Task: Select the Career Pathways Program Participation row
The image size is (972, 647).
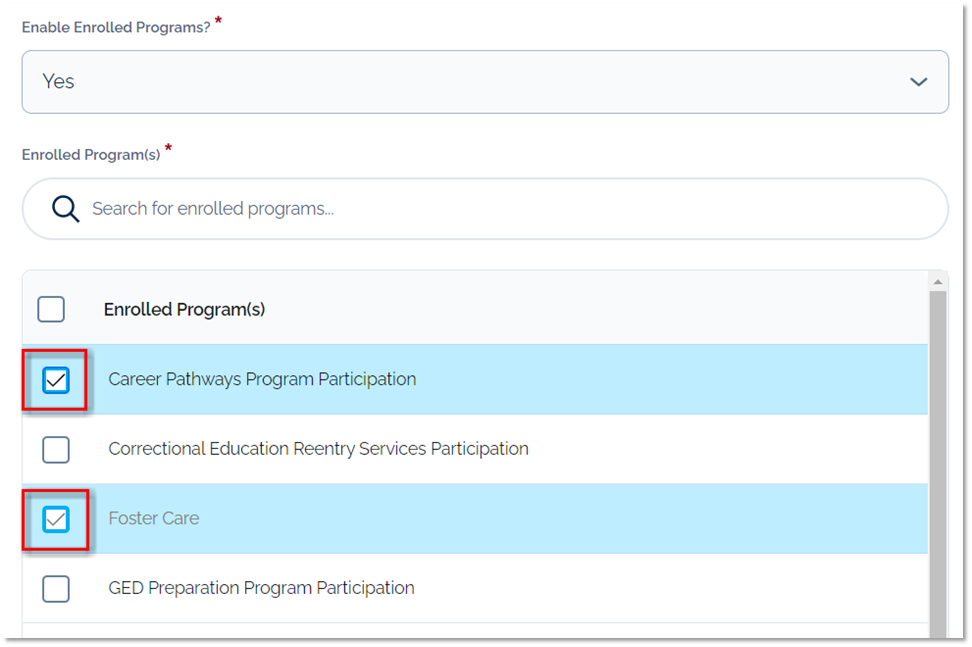Action: [260, 380]
